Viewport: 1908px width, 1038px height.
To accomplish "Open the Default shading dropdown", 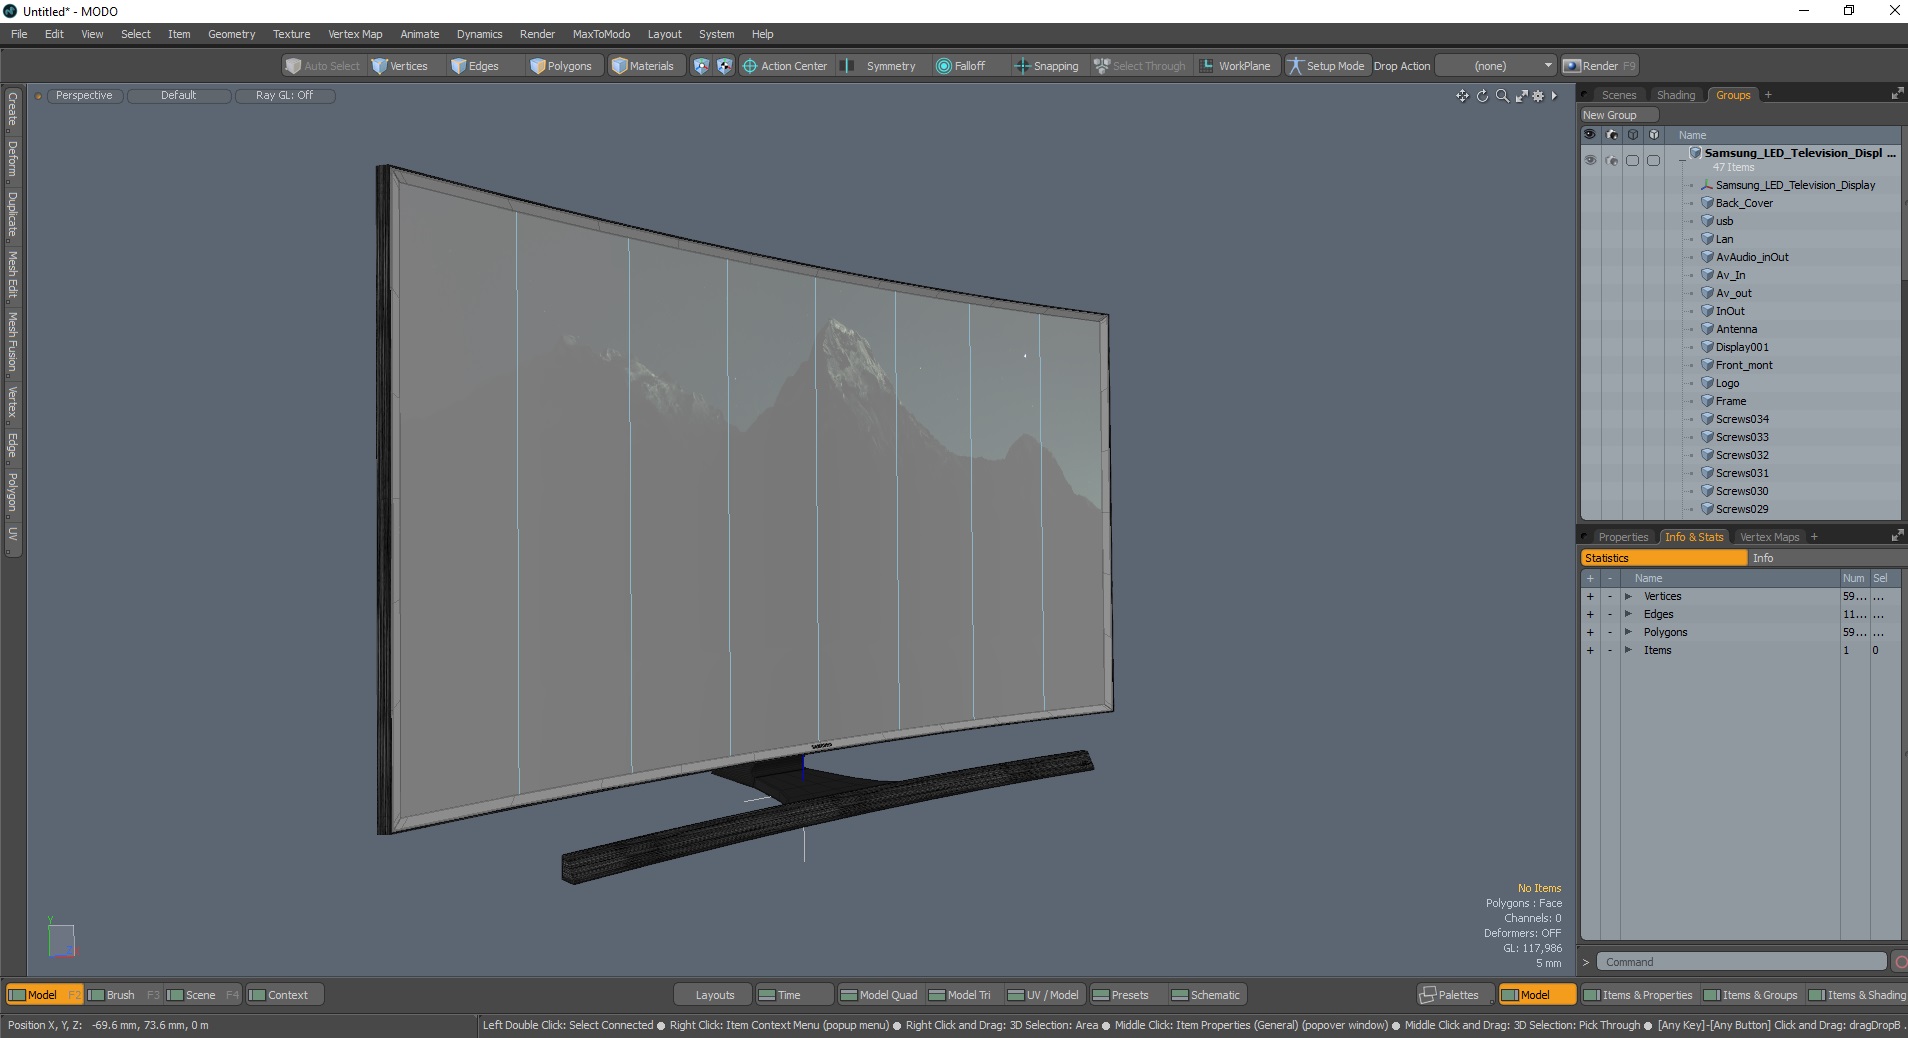I will pos(179,96).
